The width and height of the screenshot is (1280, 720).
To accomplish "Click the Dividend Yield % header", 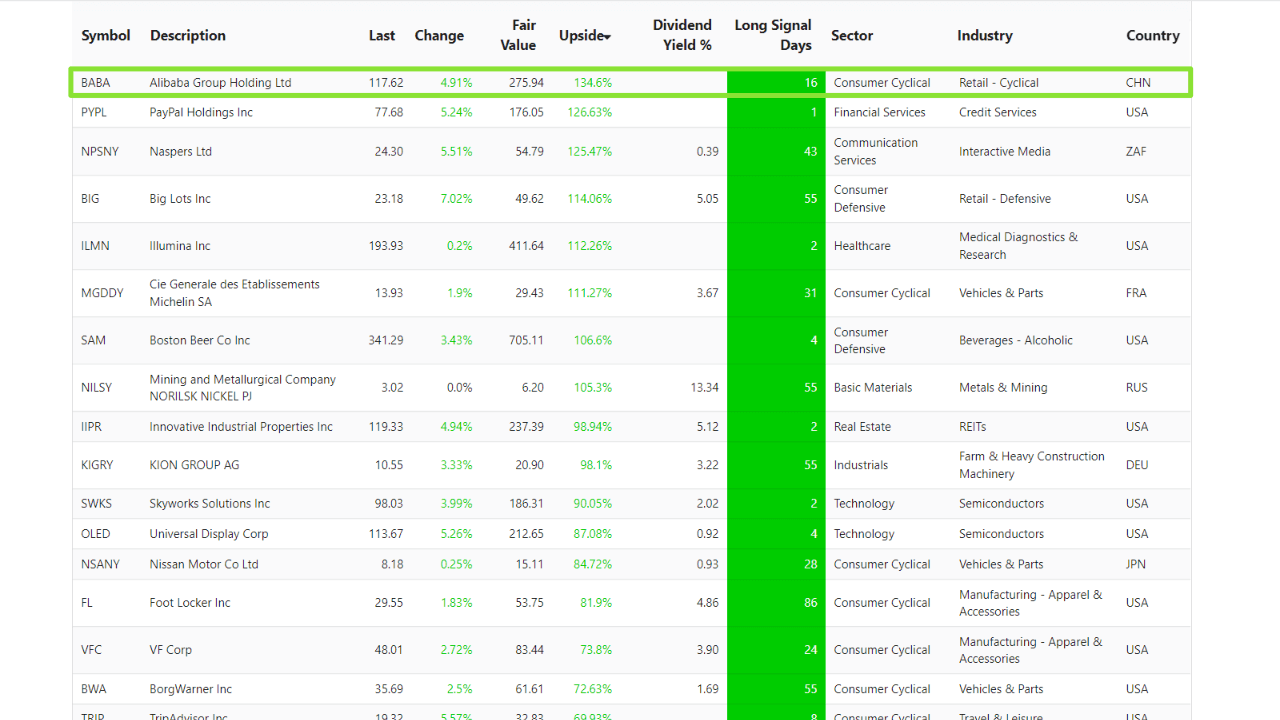I will (x=682, y=35).
